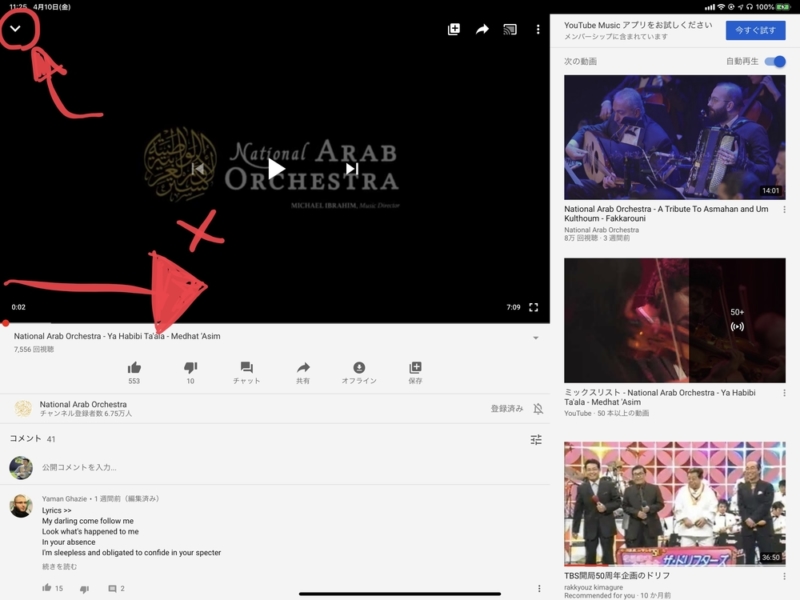Tap the 今すぐ試す button

click(x=755, y=30)
